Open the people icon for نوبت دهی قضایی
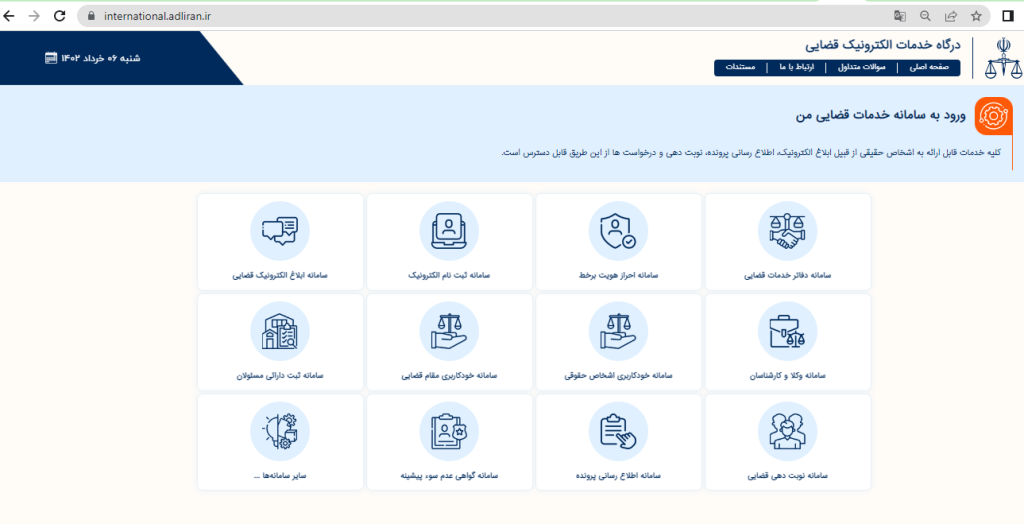The height and width of the screenshot is (524, 1024). [787, 432]
